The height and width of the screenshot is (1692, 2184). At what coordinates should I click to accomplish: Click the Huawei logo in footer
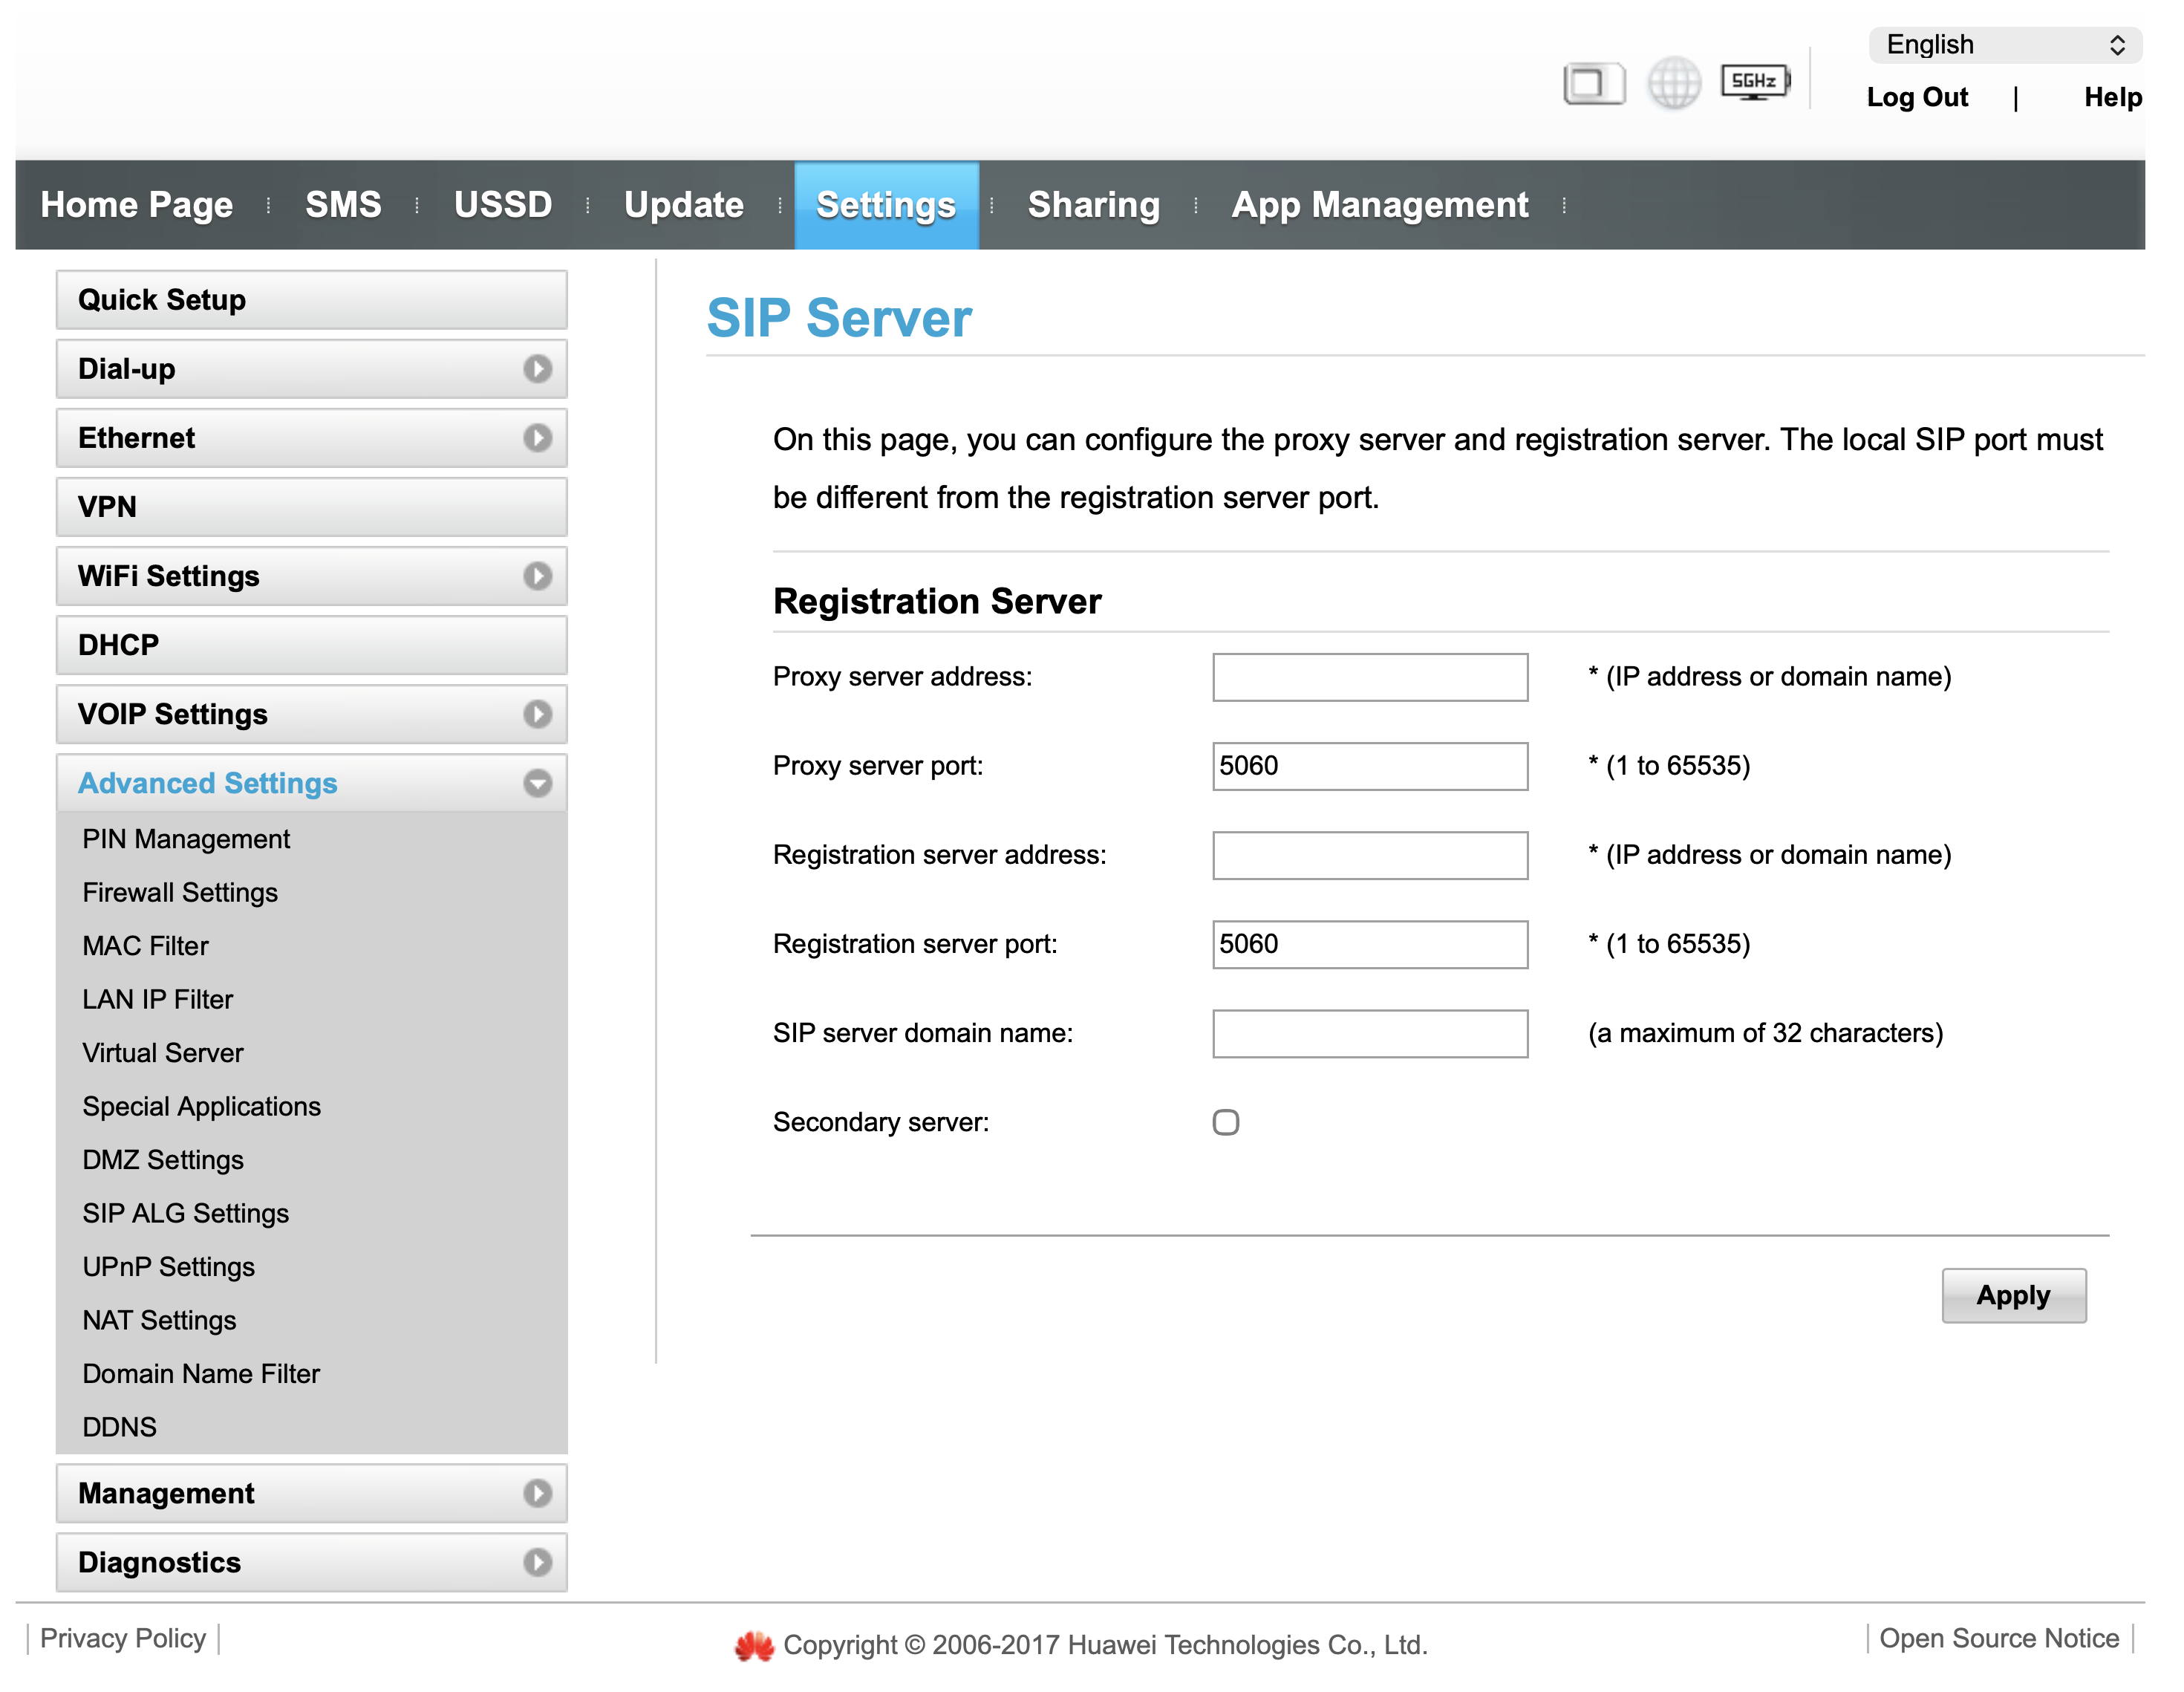coord(754,1645)
